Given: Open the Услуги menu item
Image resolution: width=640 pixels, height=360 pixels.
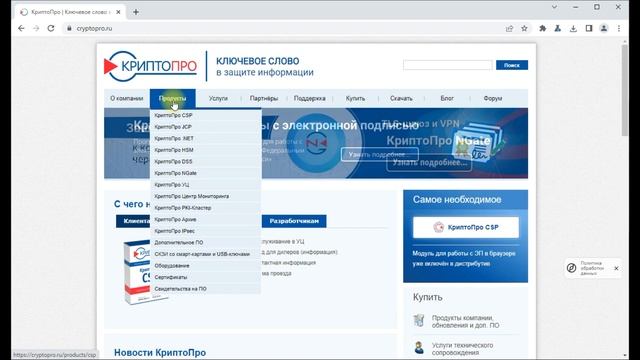Looking at the screenshot, I should click(x=218, y=98).
